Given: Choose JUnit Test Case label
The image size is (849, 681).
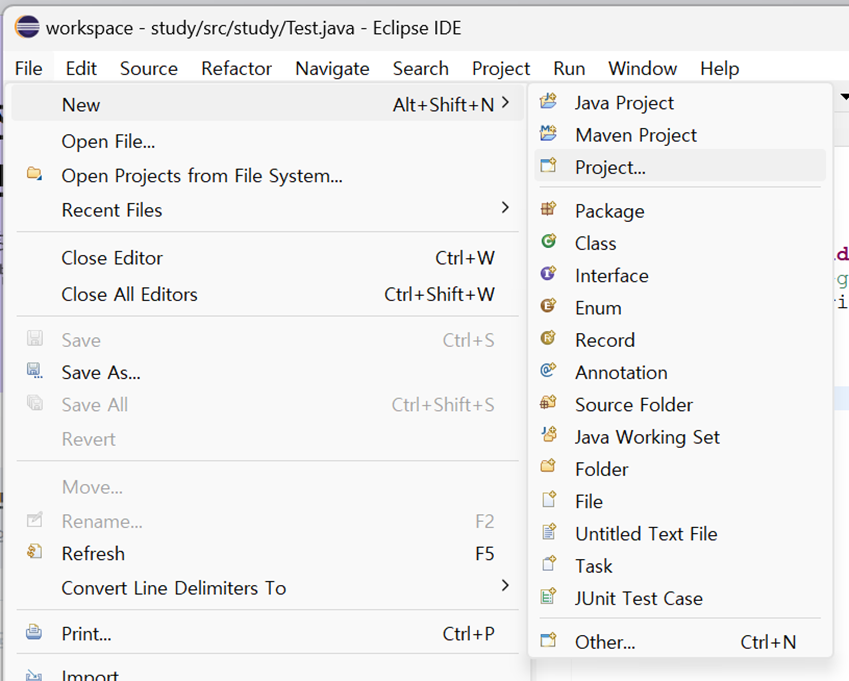Looking at the screenshot, I should point(639,598).
